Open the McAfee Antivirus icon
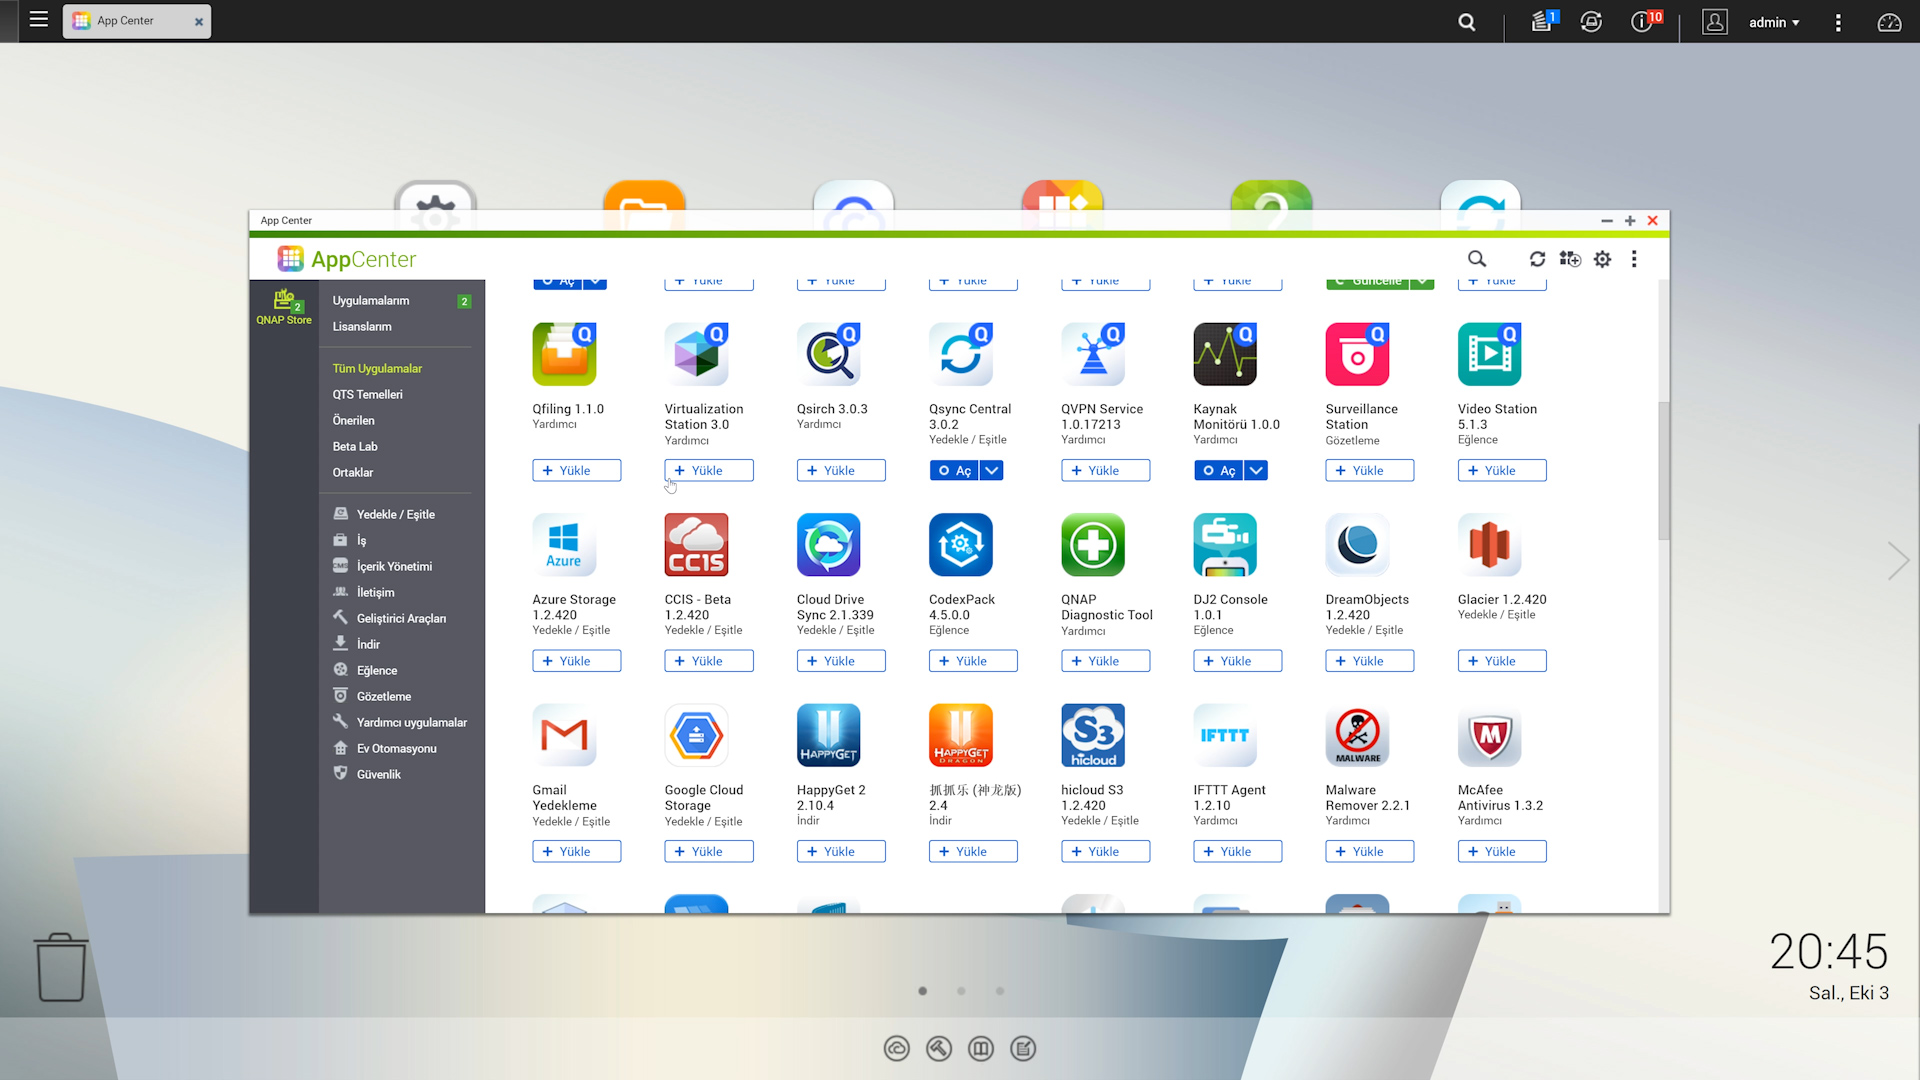The height and width of the screenshot is (1080, 1920). click(1489, 735)
